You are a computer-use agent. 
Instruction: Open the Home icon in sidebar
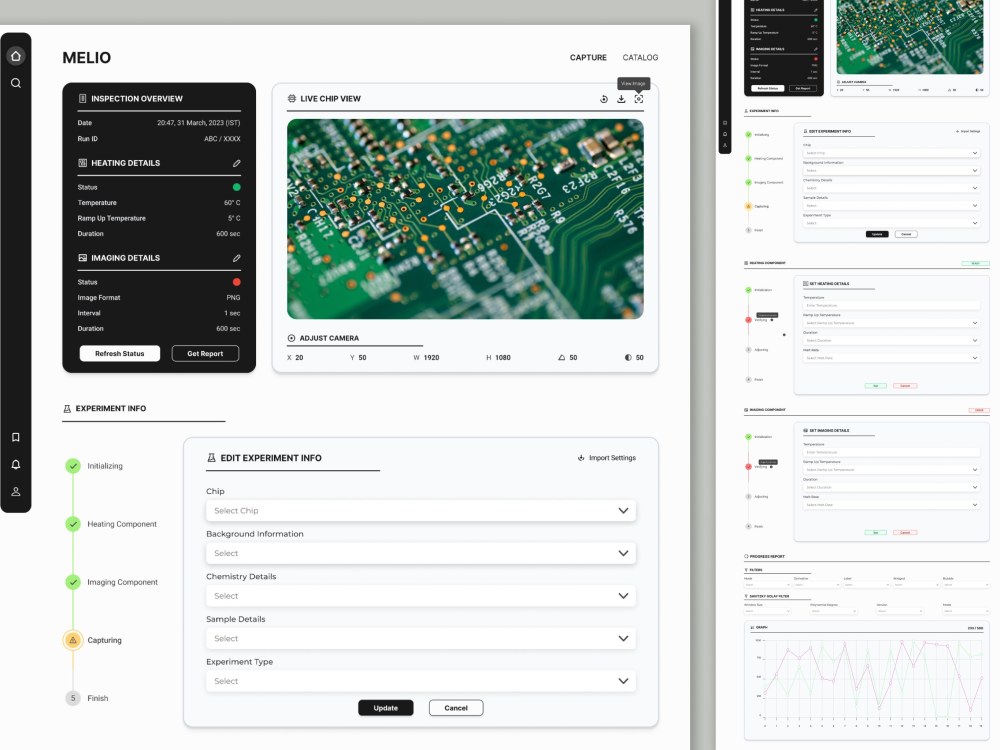16,56
